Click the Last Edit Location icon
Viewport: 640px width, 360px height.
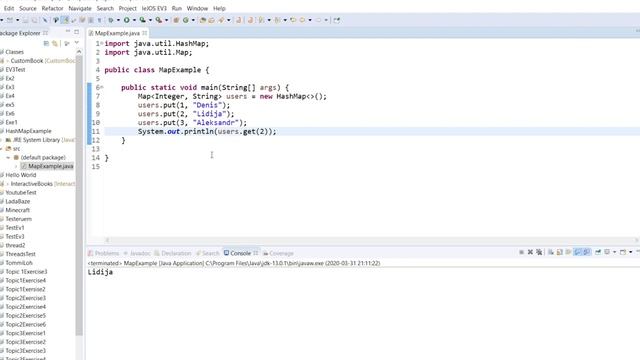pyautogui.click(x=293, y=20)
